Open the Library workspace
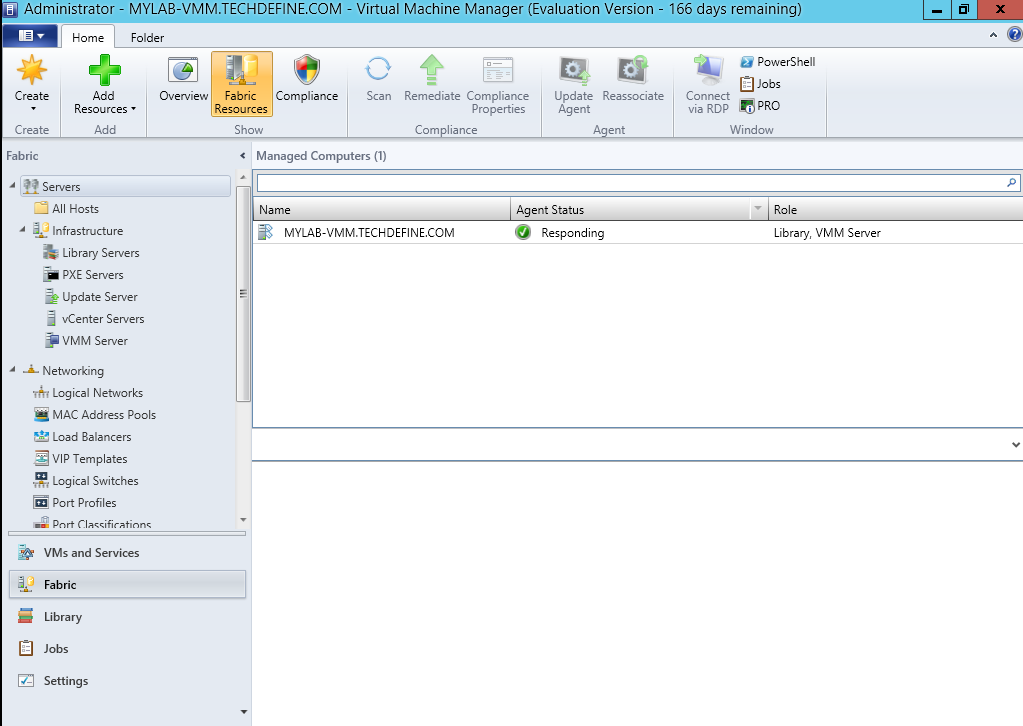This screenshot has height=726, width=1023. tap(127, 616)
